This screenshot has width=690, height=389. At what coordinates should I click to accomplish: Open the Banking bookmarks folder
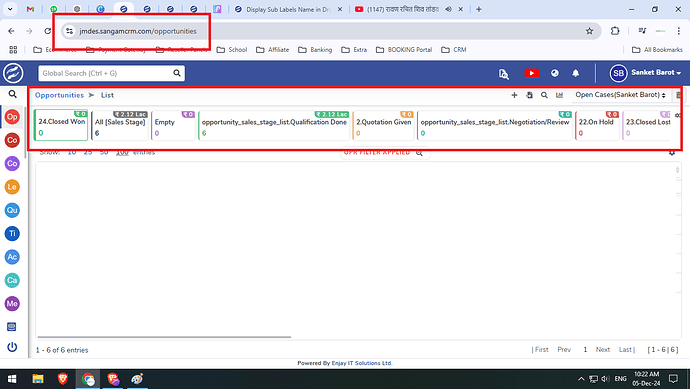click(x=315, y=50)
